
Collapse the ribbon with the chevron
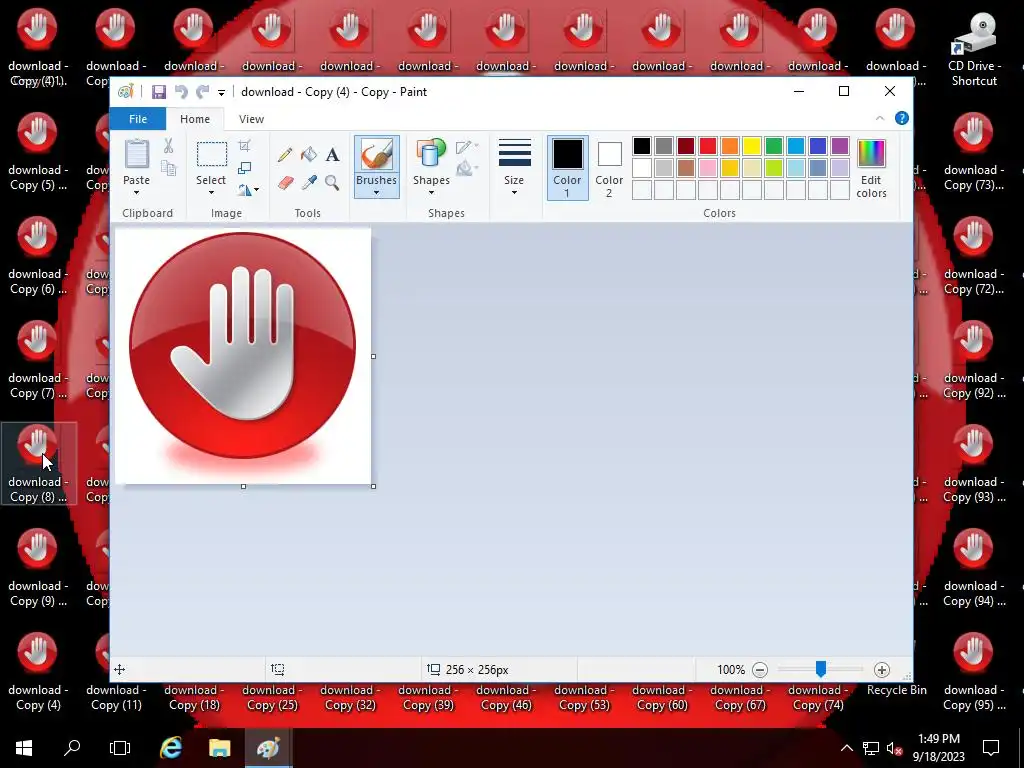pos(880,118)
